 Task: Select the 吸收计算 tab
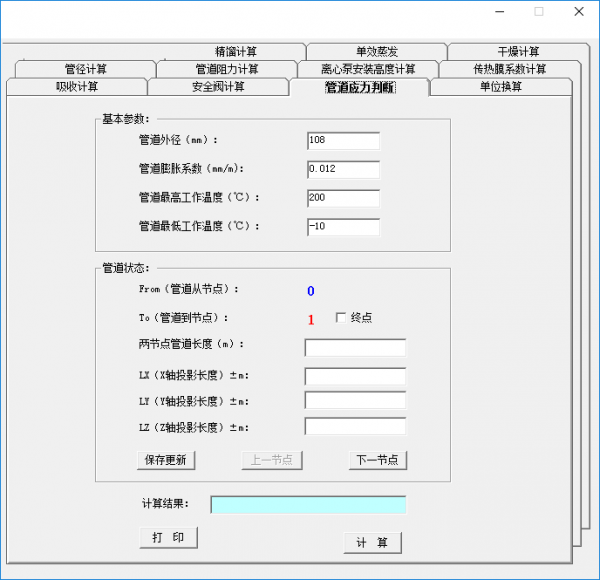(x=77, y=87)
